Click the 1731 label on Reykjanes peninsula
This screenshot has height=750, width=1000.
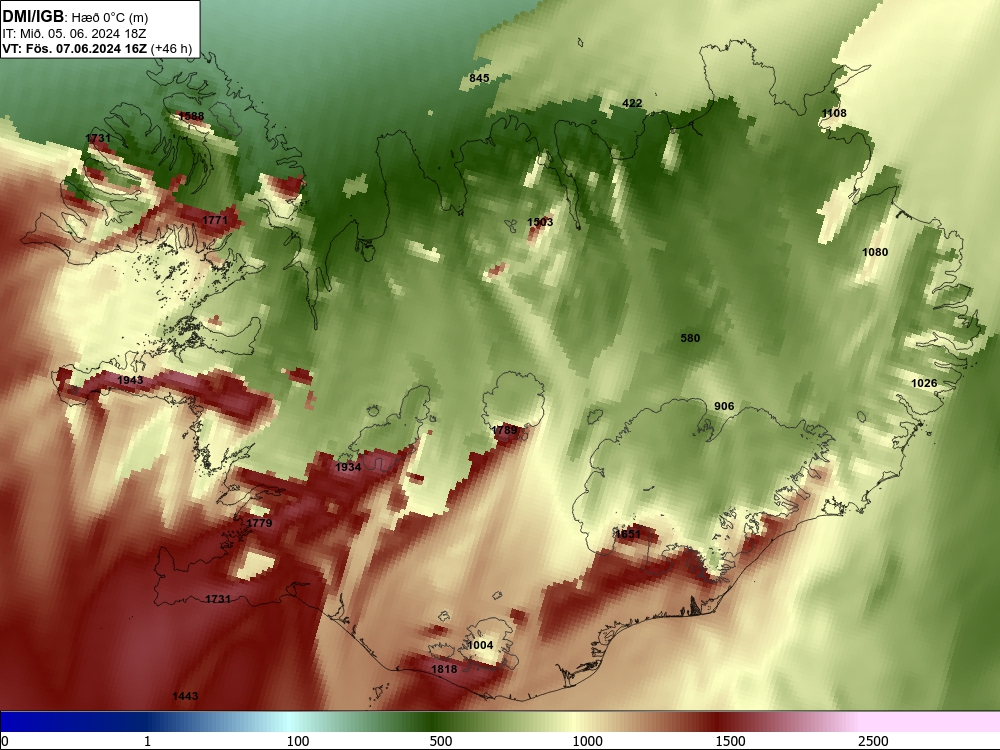coord(218,599)
